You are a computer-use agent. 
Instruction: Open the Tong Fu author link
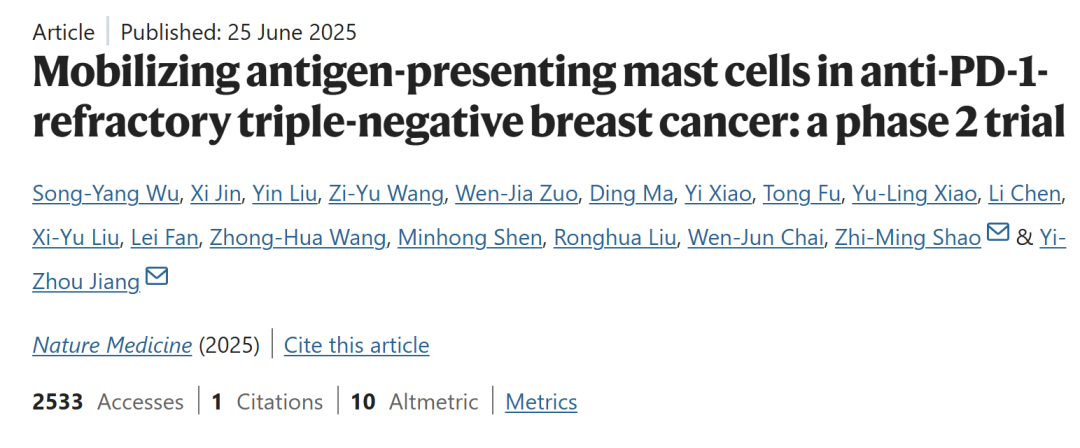801,194
